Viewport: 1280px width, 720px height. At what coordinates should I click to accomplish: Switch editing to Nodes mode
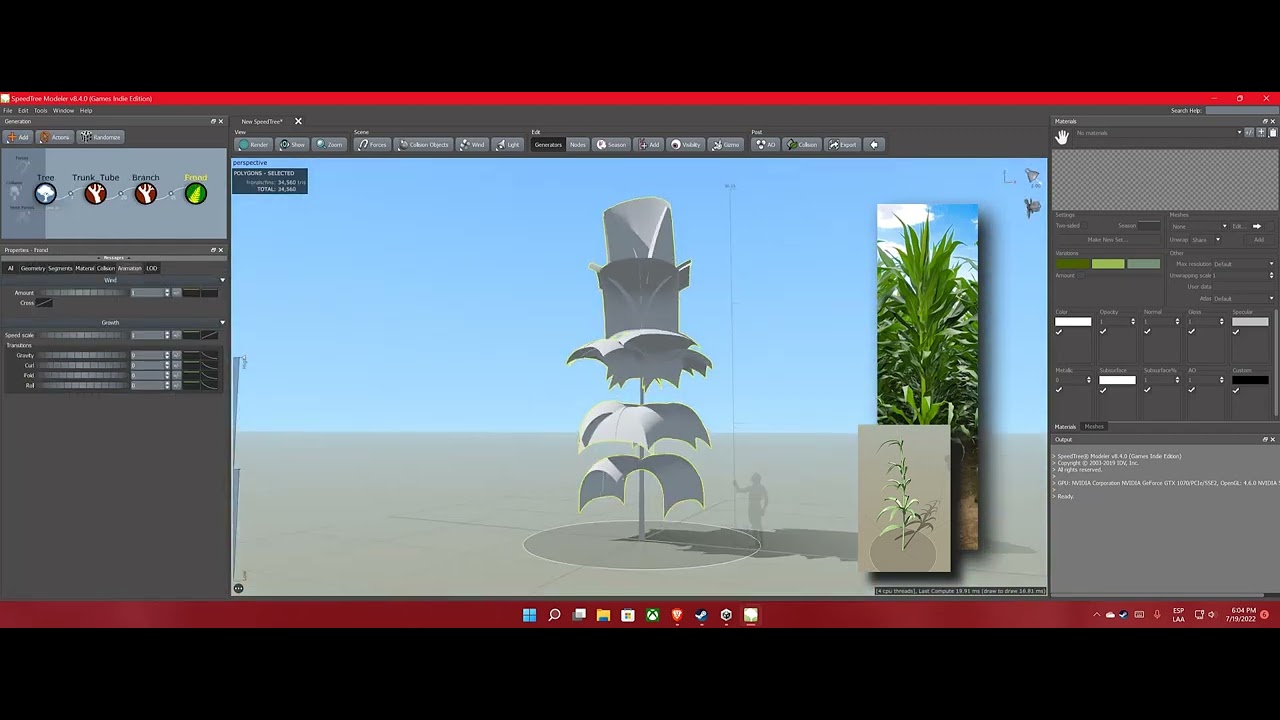(x=578, y=145)
